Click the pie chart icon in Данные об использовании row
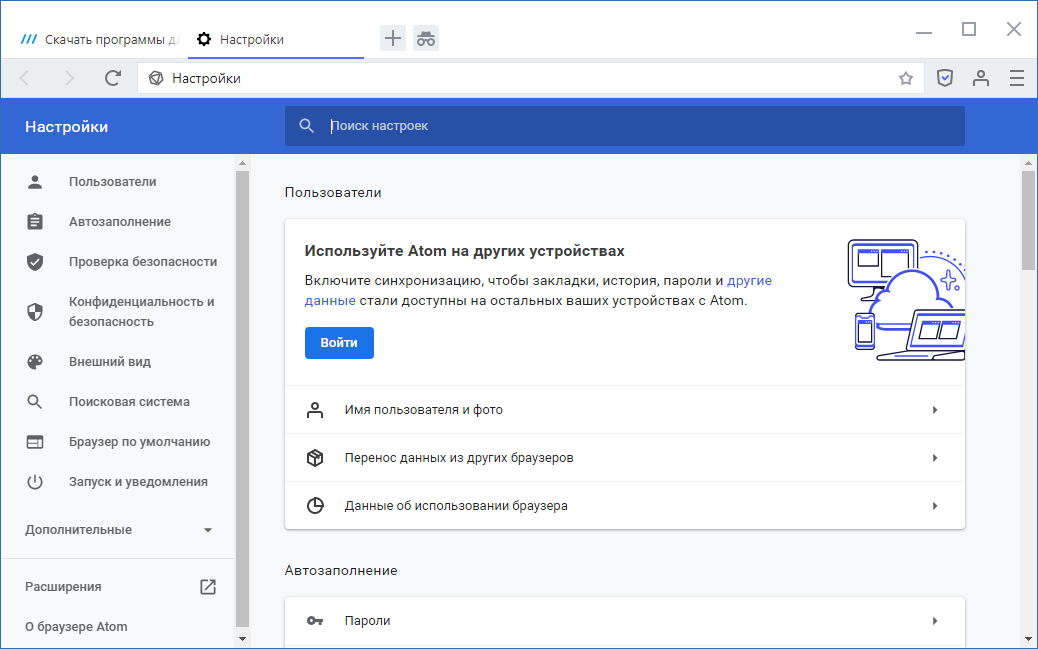The height and width of the screenshot is (649, 1038). 315,506
